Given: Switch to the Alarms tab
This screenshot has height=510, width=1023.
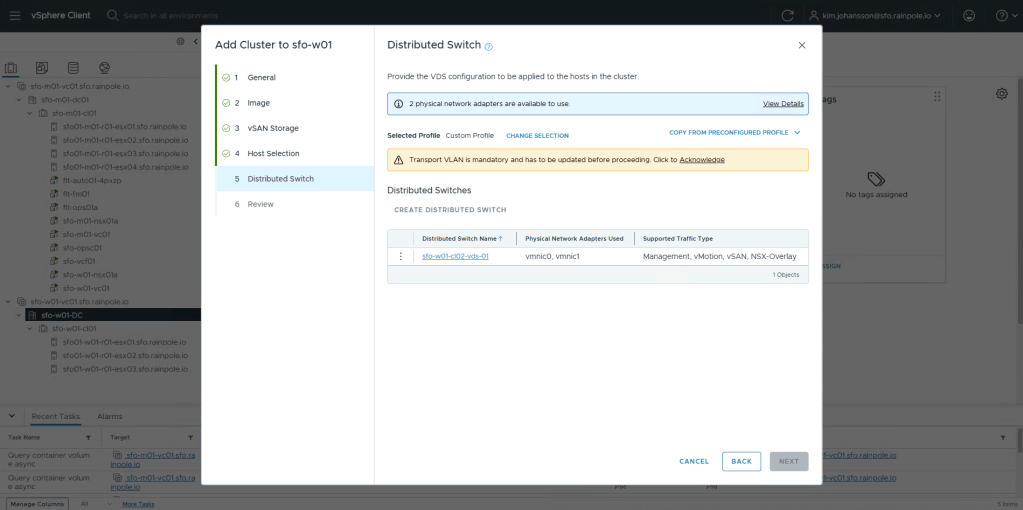Looking at the screenshot, I should pyautogui.click(x=109, y=416).
